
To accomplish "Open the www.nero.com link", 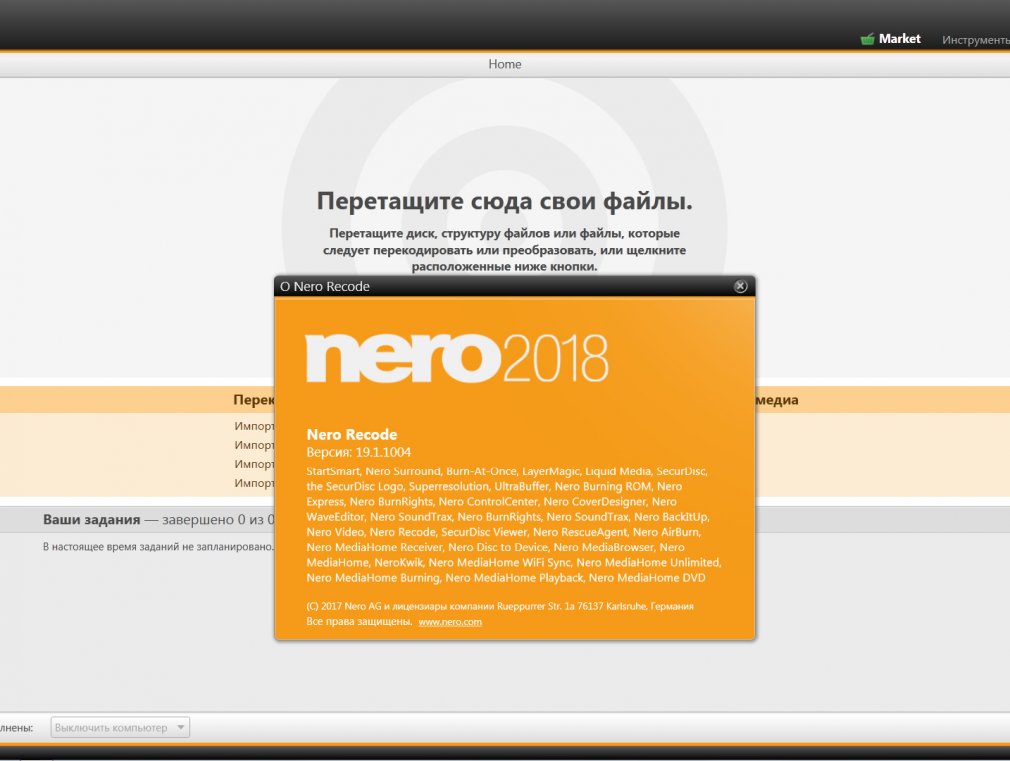I will click(450, 622).
